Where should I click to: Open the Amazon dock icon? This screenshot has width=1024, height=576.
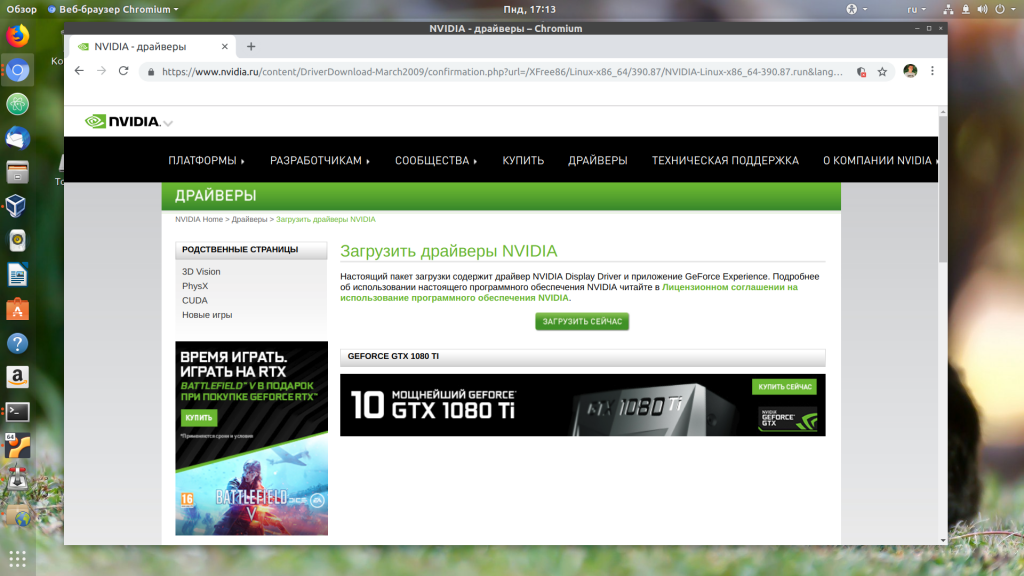click(x=18, y=377)
